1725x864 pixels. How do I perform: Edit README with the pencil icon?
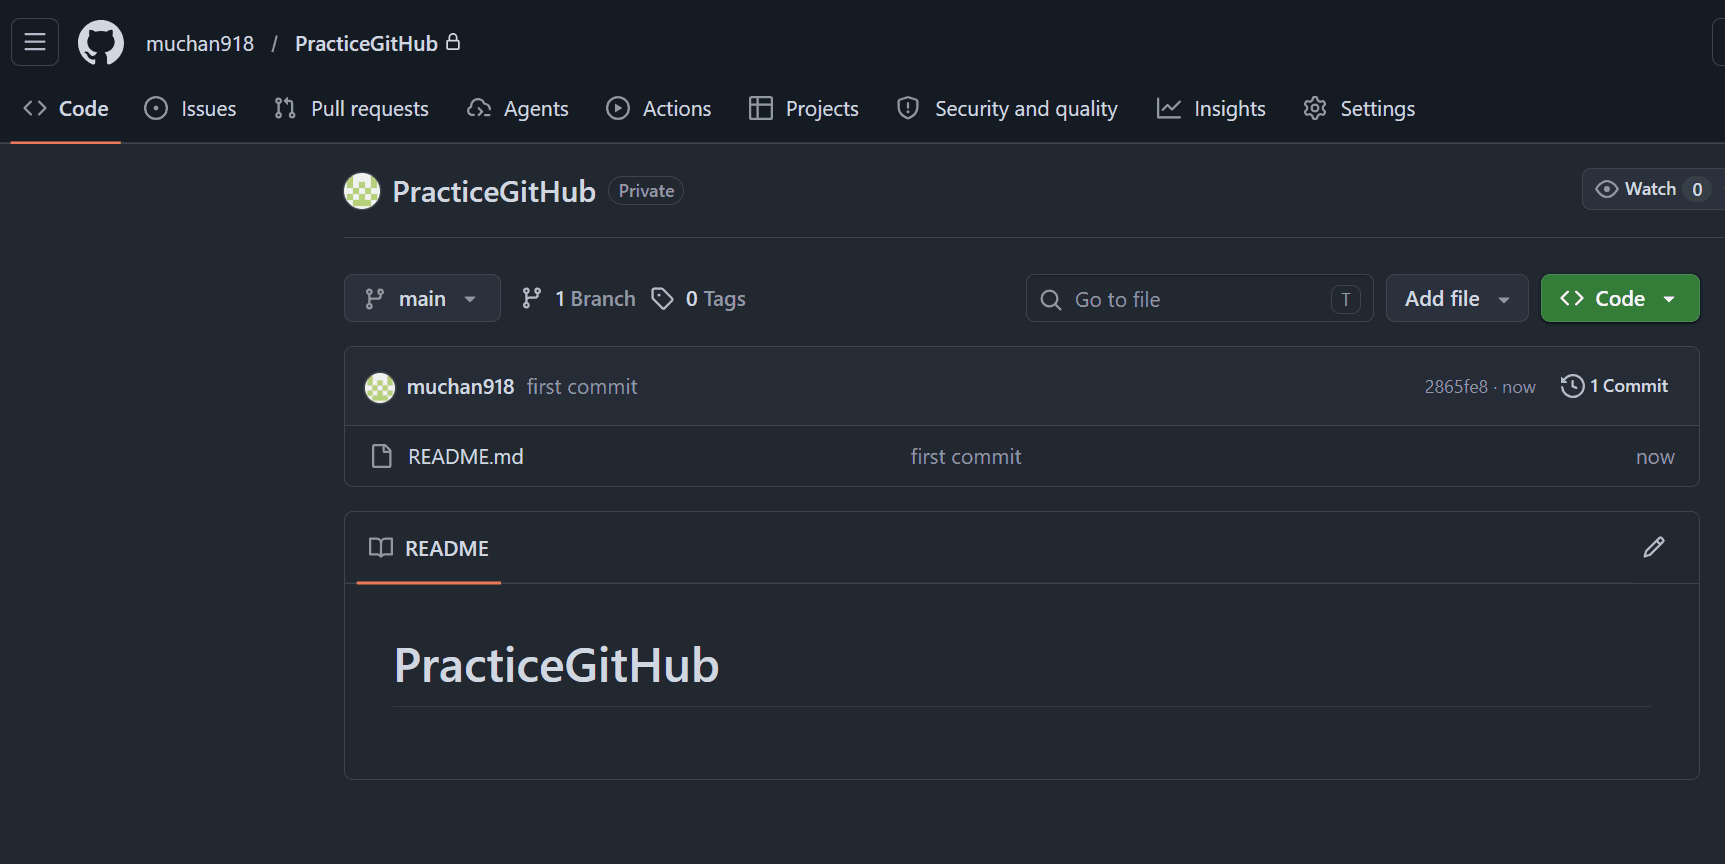[x=1654, y=547]
